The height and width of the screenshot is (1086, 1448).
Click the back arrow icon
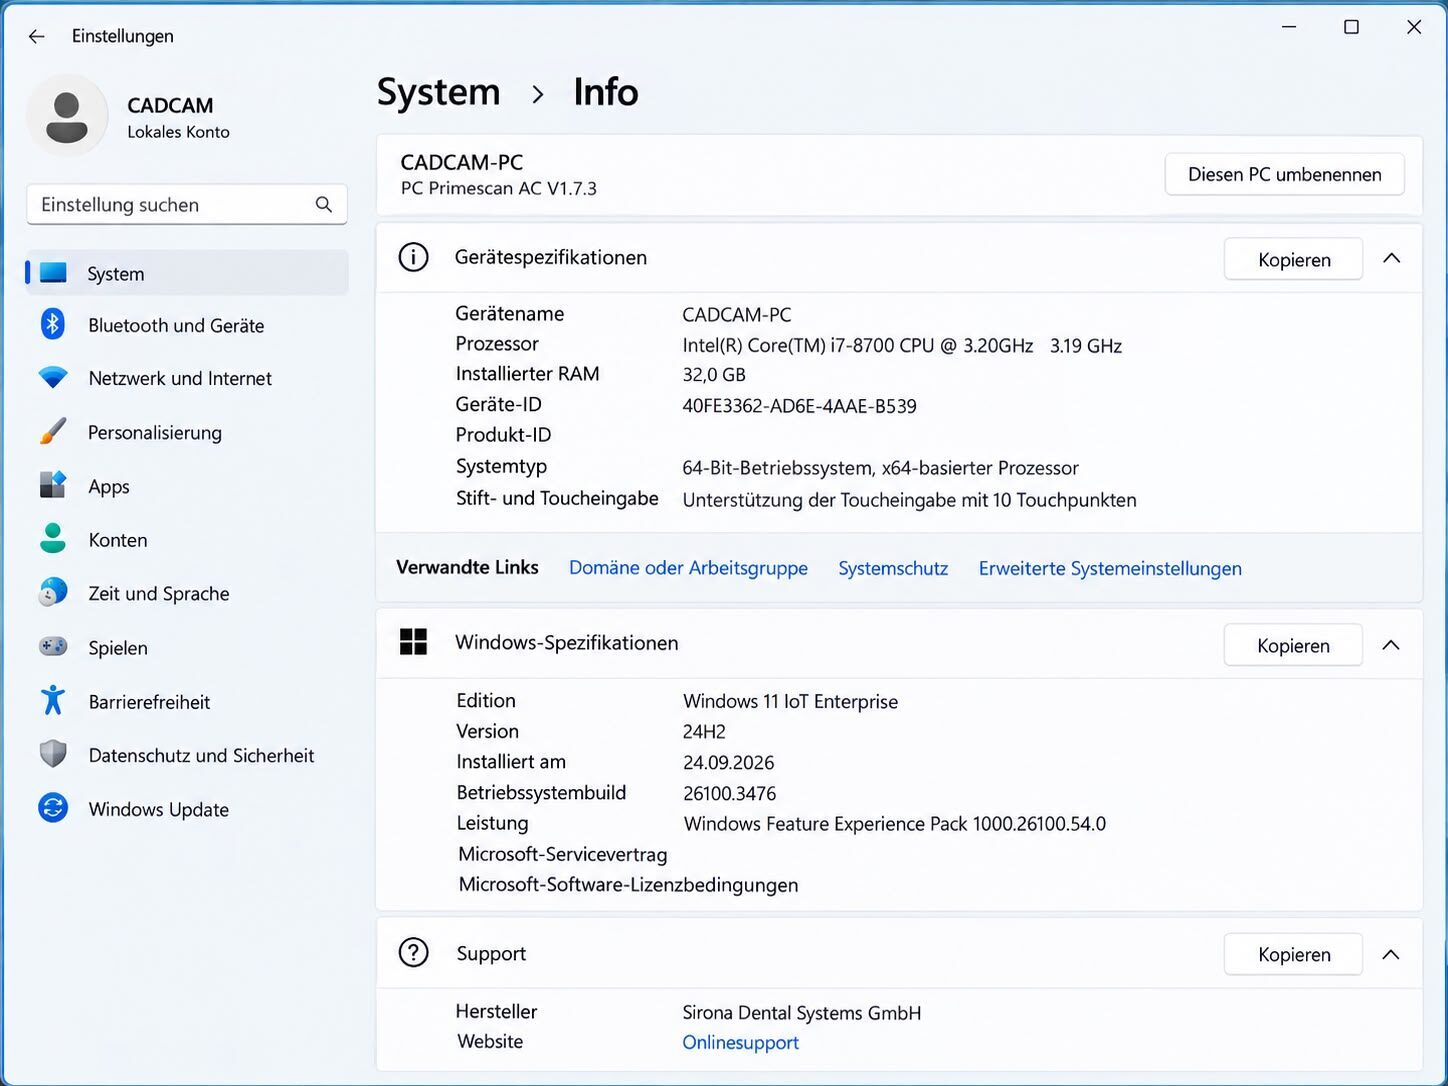click(x=37, y=36)
